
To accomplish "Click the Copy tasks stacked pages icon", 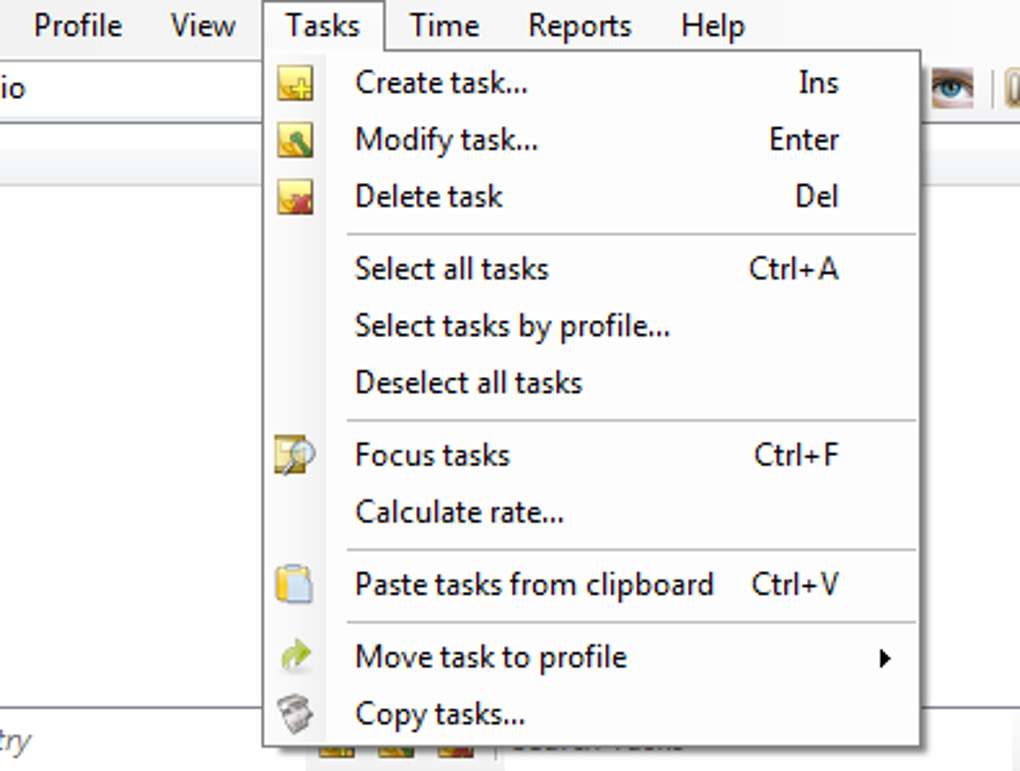I will coord(295,714).
